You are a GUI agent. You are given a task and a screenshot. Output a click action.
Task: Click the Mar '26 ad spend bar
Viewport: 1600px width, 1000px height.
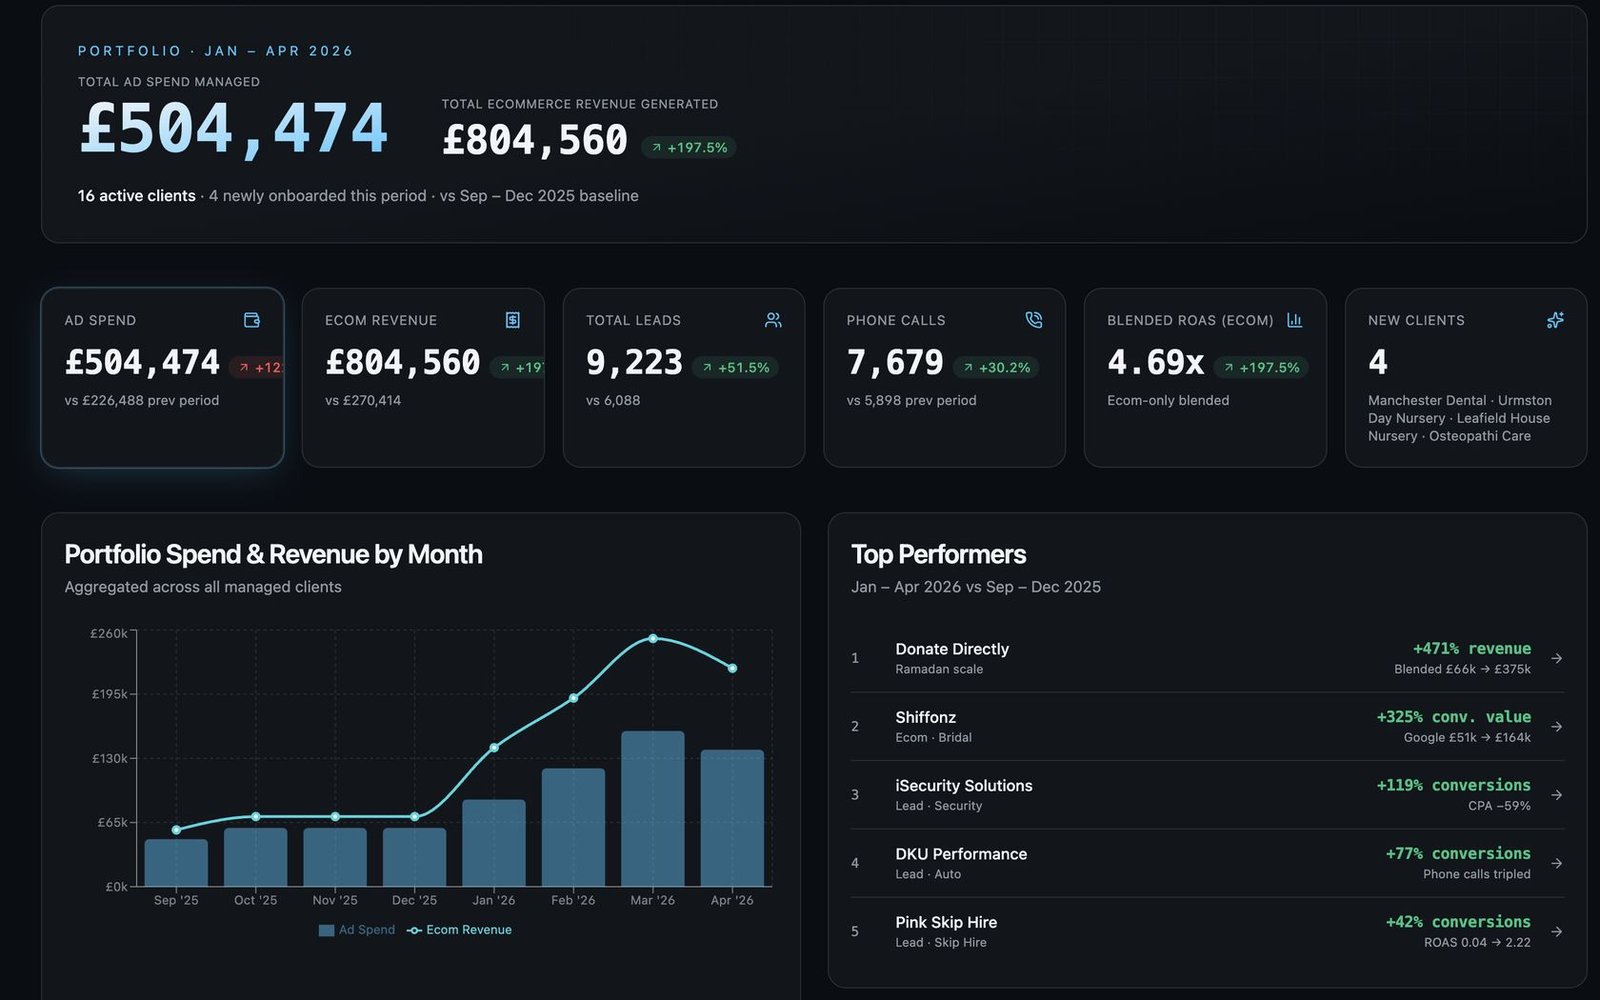point(653,808)
